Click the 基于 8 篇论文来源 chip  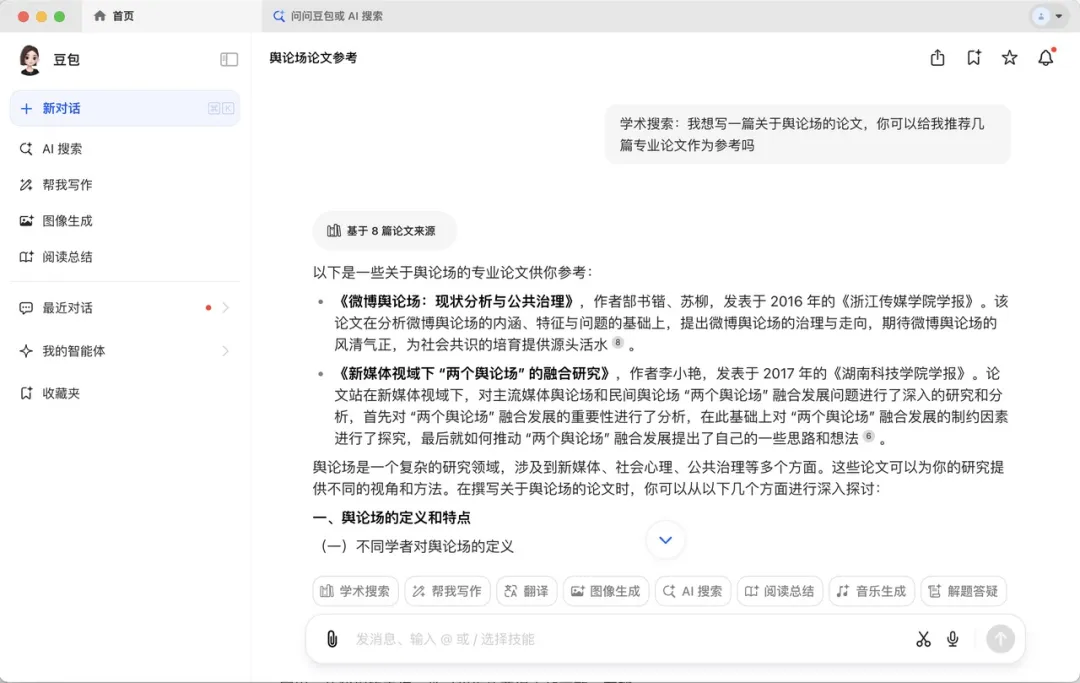[383, 231]
